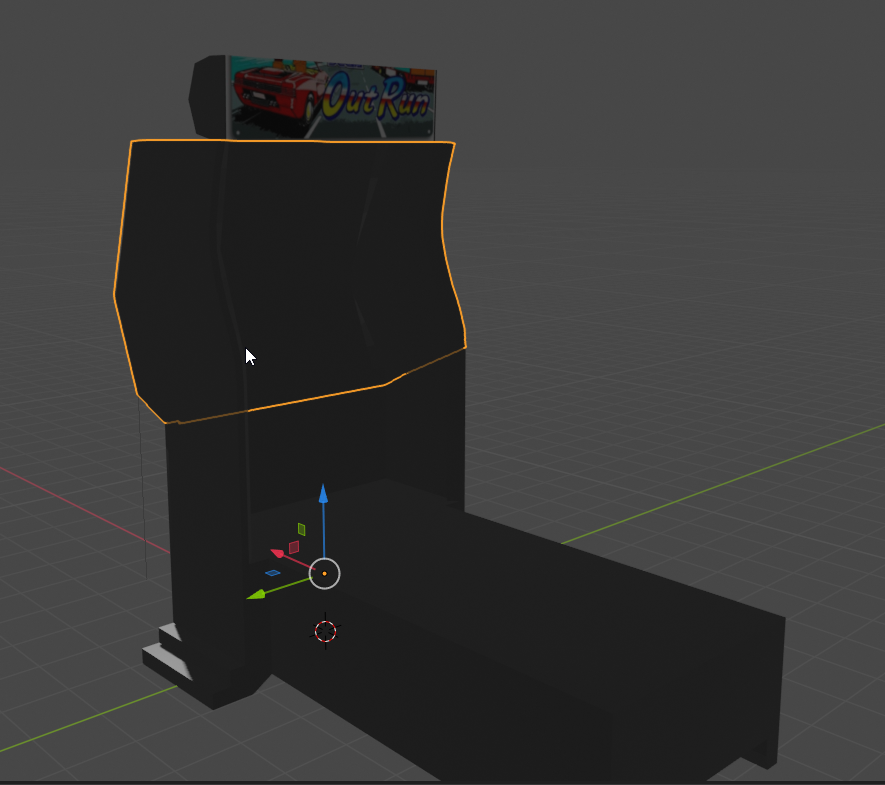Click the green Y-axis move gizmo arrow
Screen dimensions: 885x785
[x=256, y=594]
